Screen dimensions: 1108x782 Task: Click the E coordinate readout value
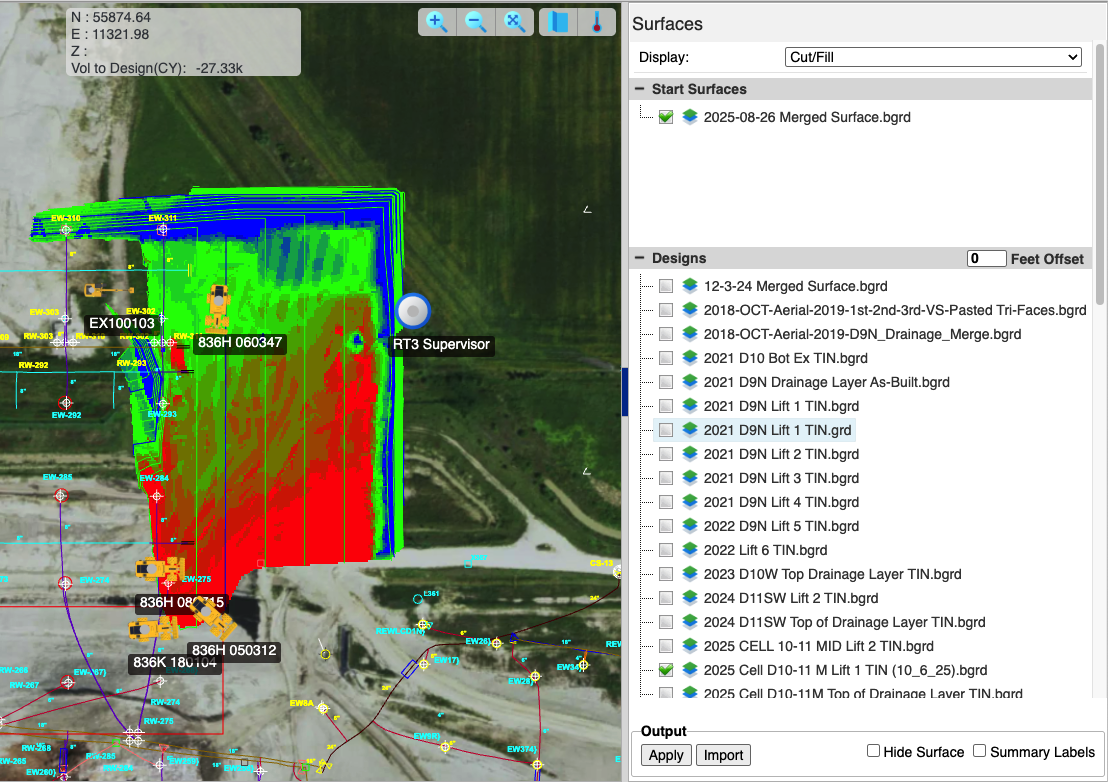pos(121,34)
